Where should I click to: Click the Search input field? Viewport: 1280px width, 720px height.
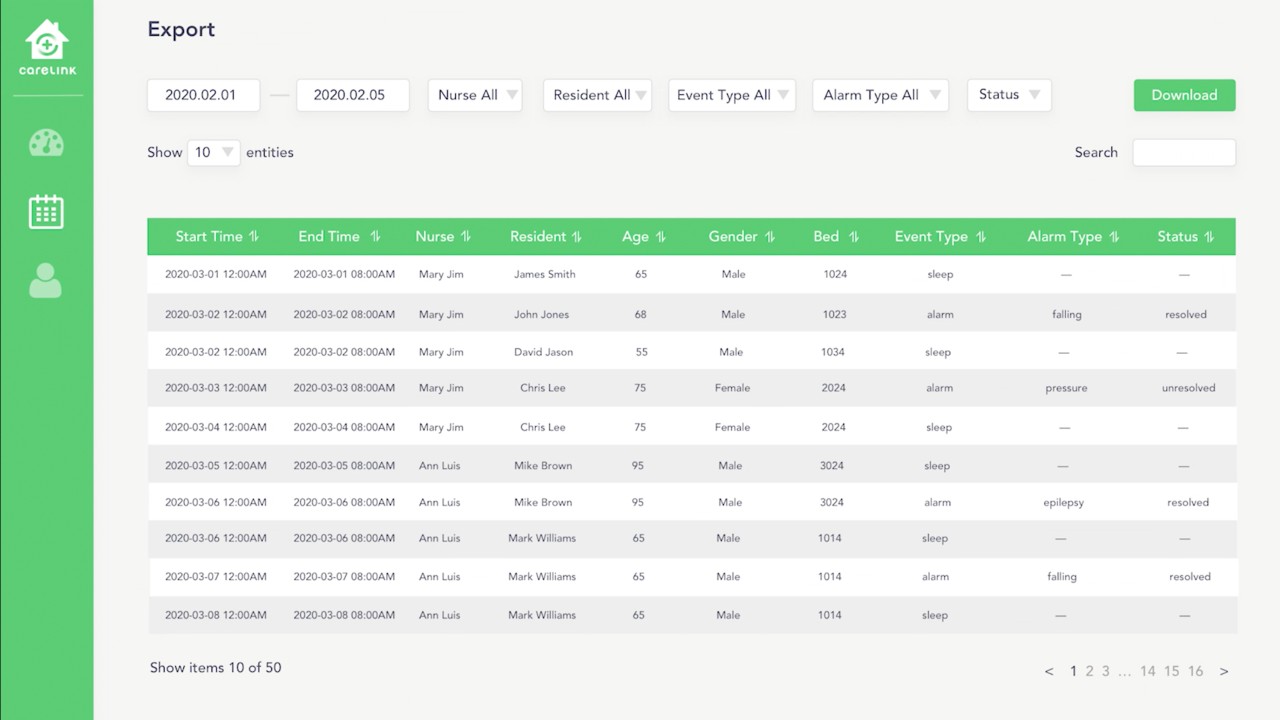pos(1184,152)
